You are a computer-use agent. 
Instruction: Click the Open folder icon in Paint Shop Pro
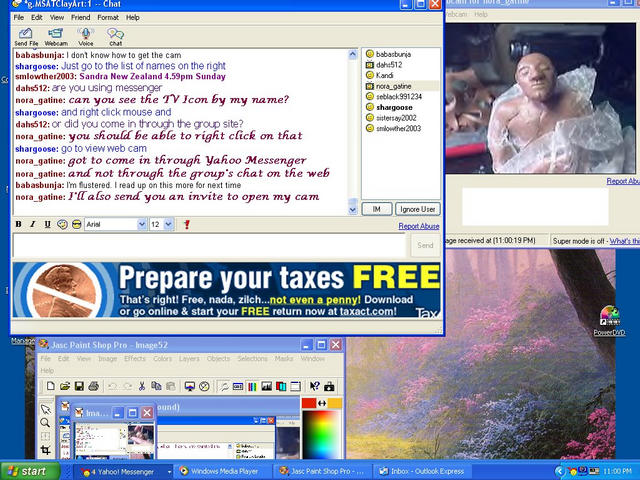[x=65, y=386]
